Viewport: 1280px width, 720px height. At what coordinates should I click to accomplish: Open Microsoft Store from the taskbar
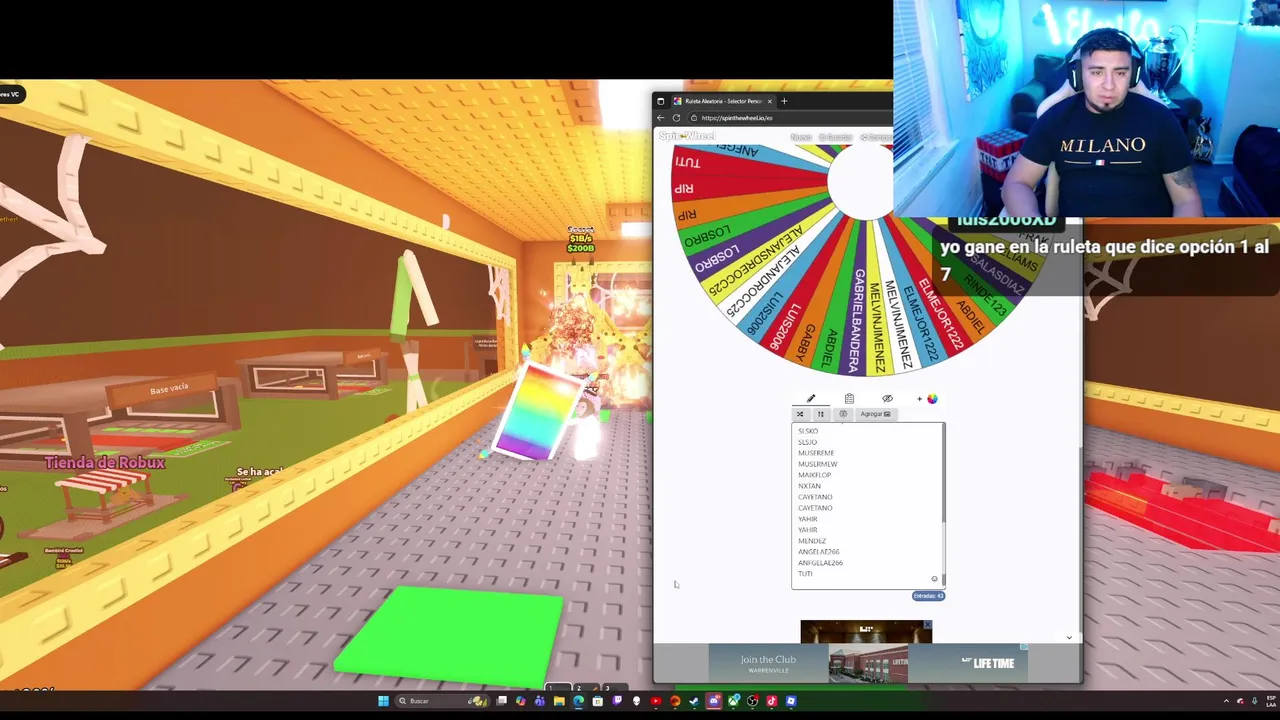pyautogui.click(x=598, y=701)
